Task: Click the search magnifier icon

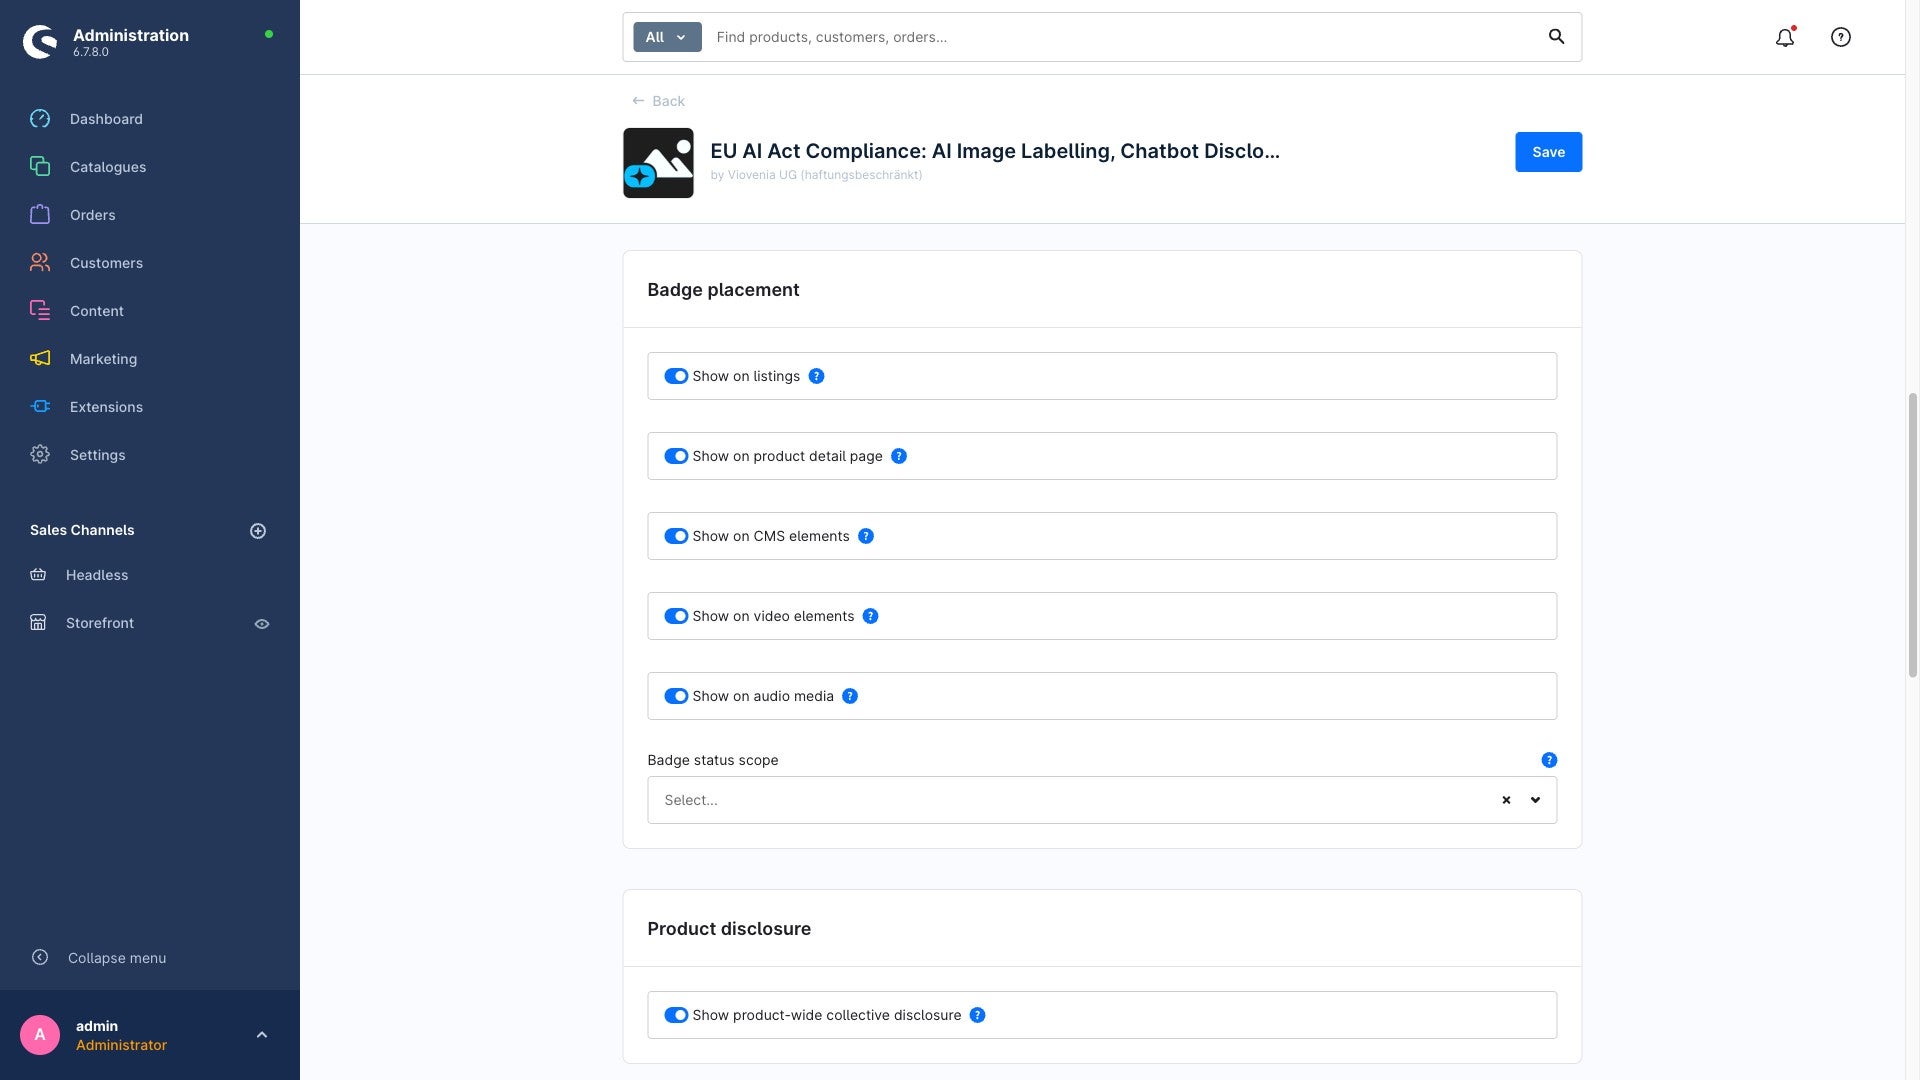Action: (1557, 37)
